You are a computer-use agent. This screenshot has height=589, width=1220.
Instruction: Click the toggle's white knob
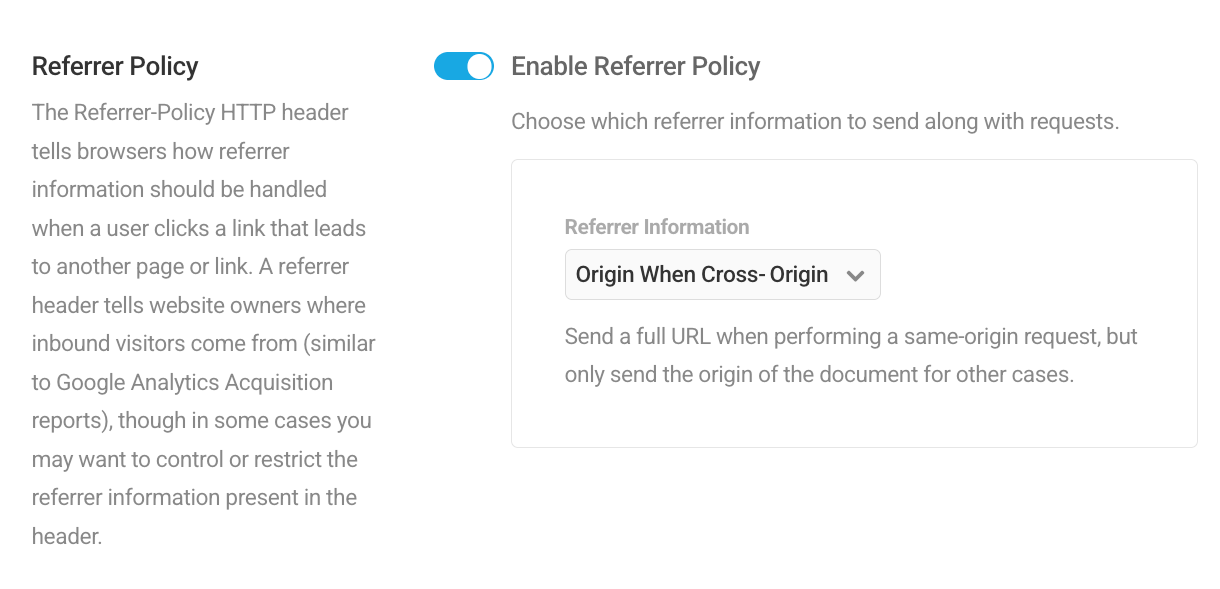[477, 66]
